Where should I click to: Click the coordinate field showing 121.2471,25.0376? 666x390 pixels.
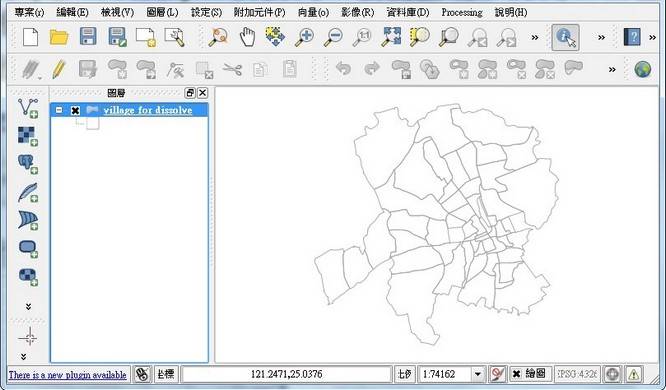[x=286, y=374]
